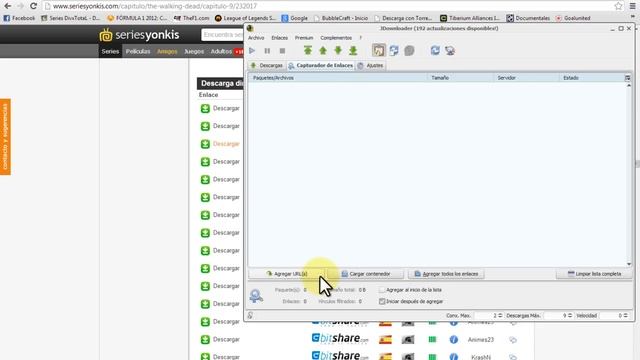The image size is (640, 360).
Task: Open the table column settings icon
Action: (x=628, y=78)
